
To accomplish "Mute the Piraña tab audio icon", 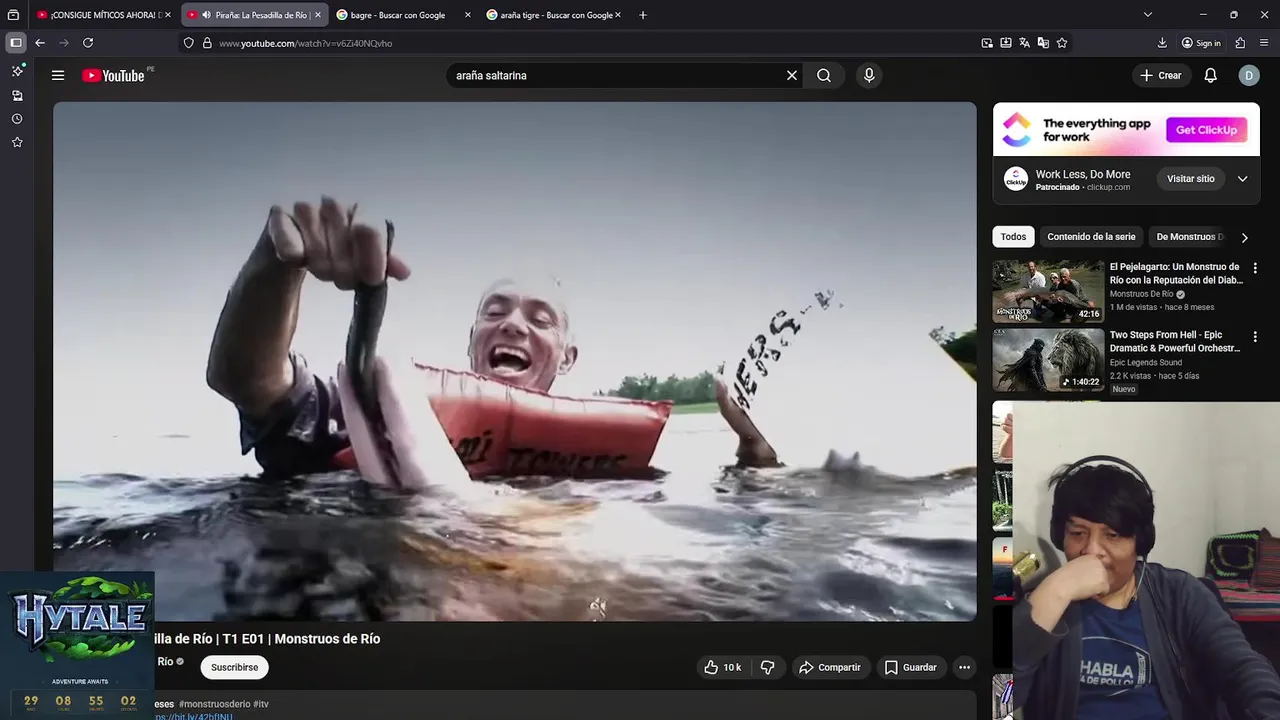I will 206,15.
